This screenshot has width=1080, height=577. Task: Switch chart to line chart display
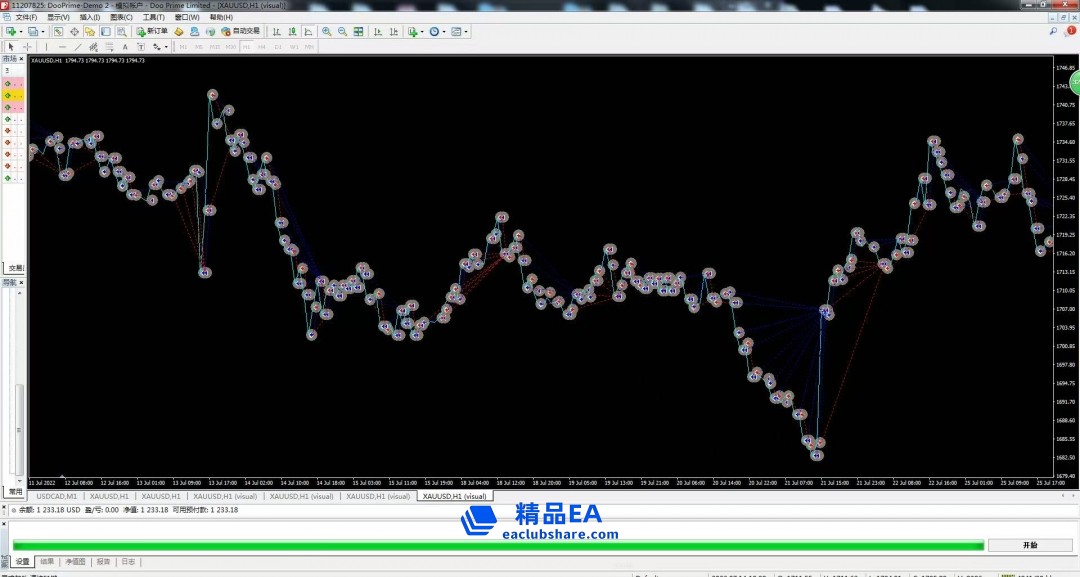pyautogui.click(x=308, y=32)
